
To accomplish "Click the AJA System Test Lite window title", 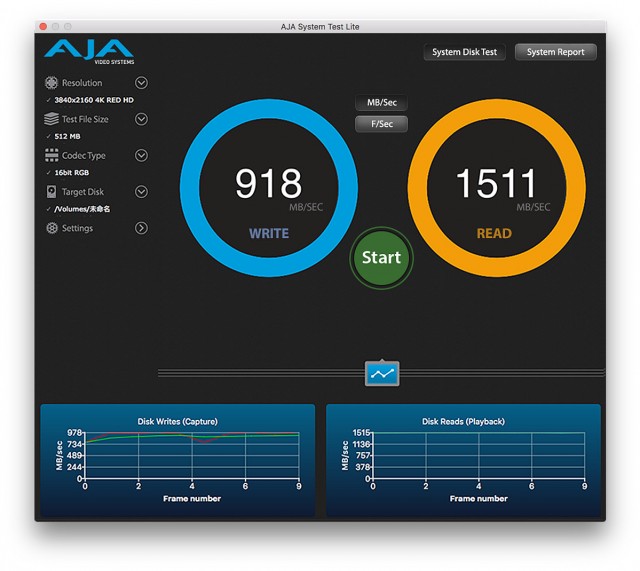I will point(320,27).
